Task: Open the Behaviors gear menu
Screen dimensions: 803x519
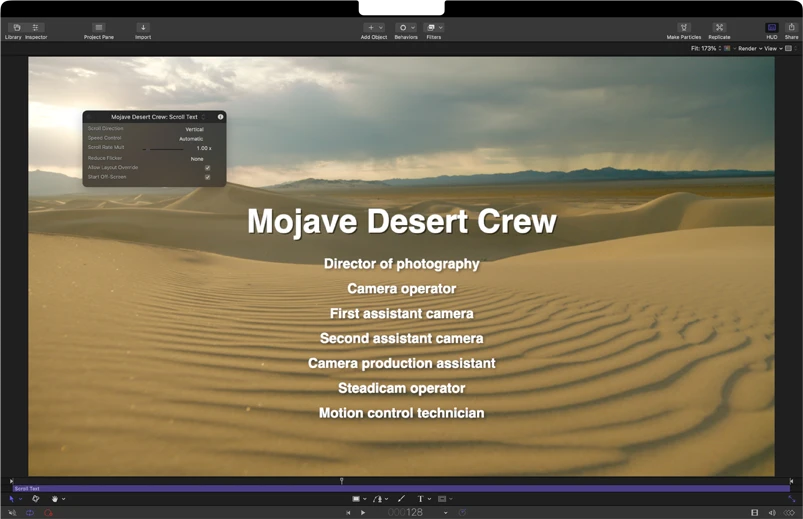Action: pyautogui.click(x=403, y=28)
